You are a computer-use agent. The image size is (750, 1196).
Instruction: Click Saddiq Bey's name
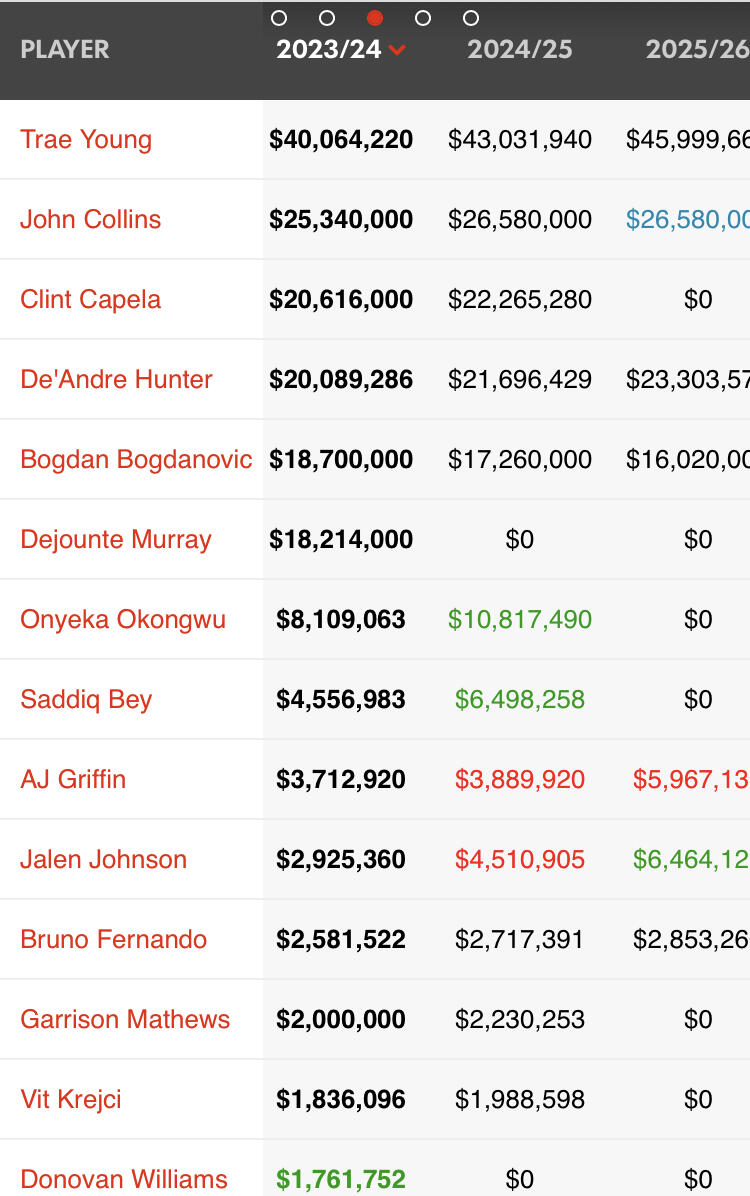86,699
